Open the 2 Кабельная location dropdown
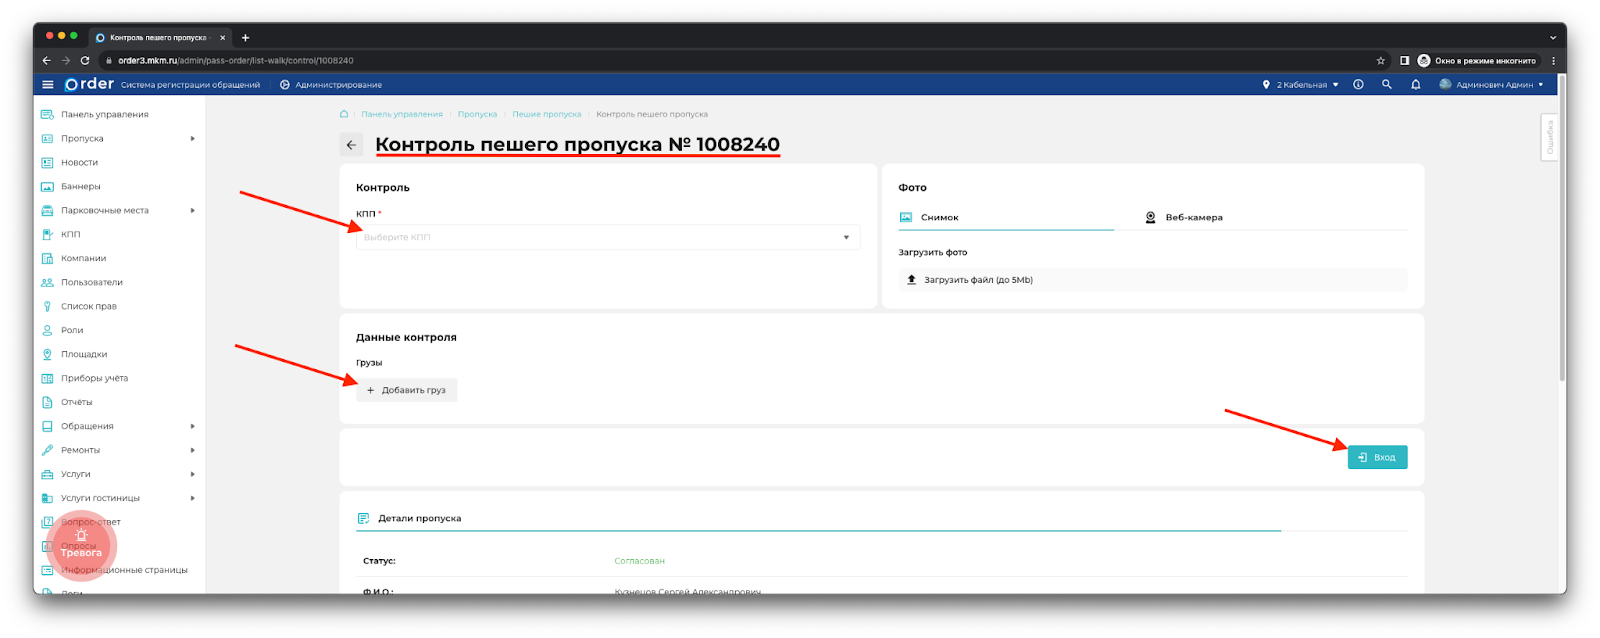This screenshot has width=1600, height=638. pyautogui.click(x=1300, y=85)
